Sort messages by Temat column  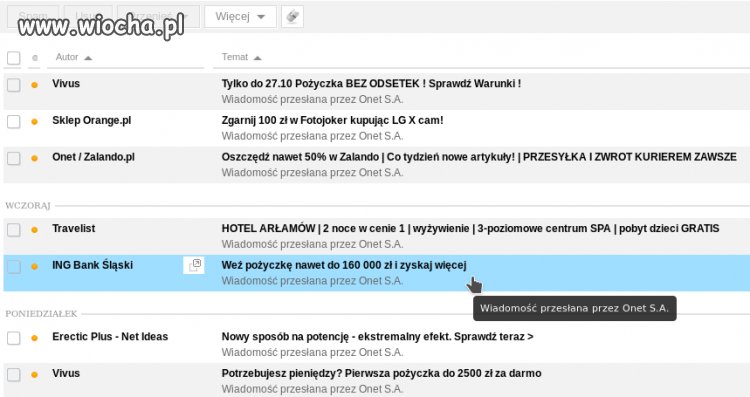click(241, 57)
